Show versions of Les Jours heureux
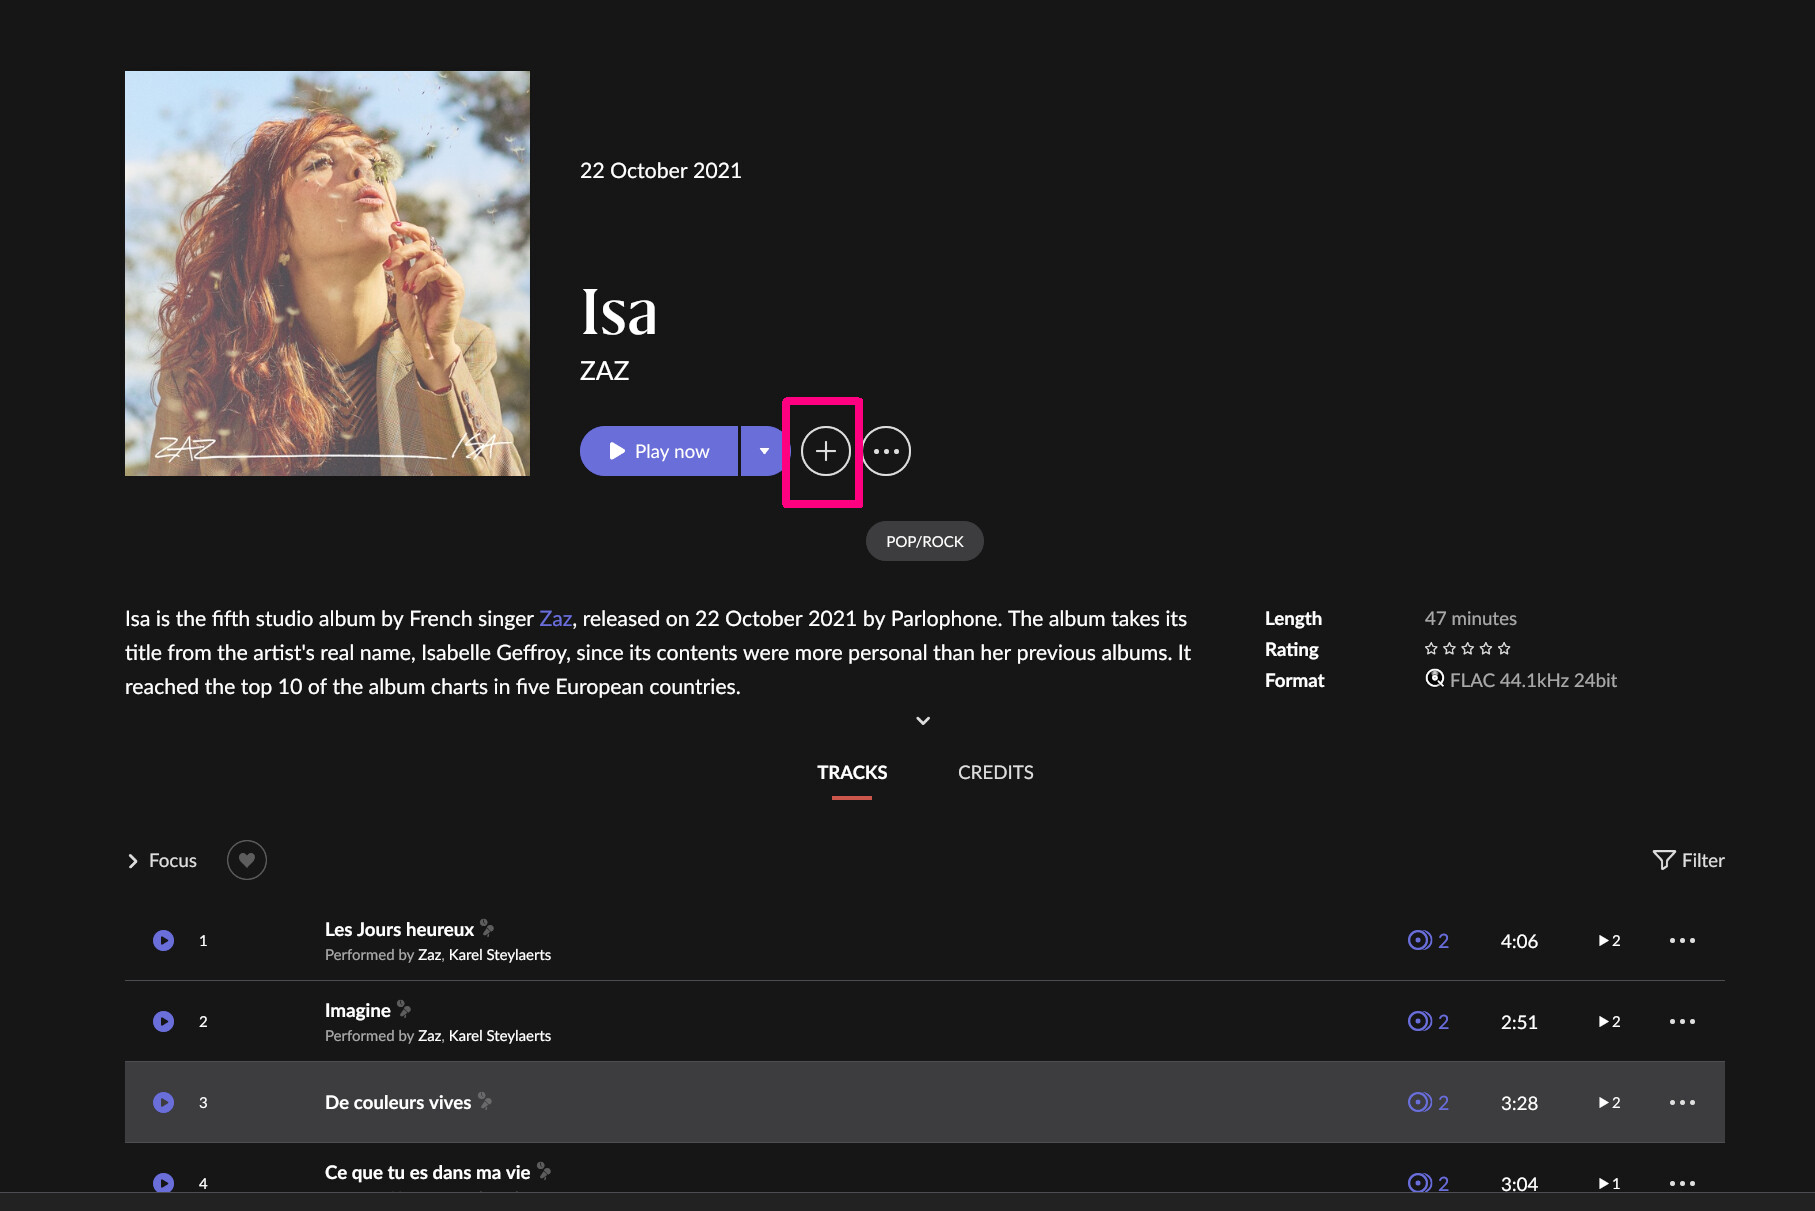Viewport: 1815px width, 1211px height. click(1428, 941)
